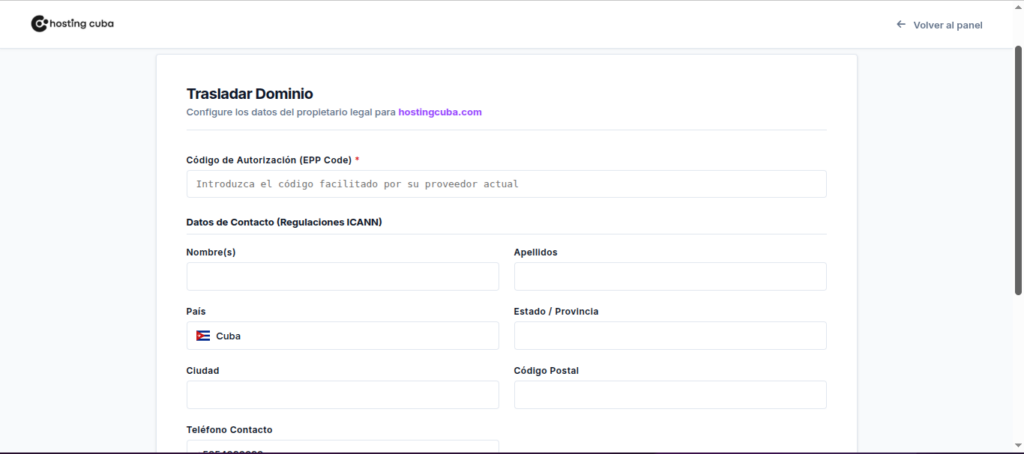
Task: Click the Trasladar Dominio heading
Action: [x=249, y=94]
